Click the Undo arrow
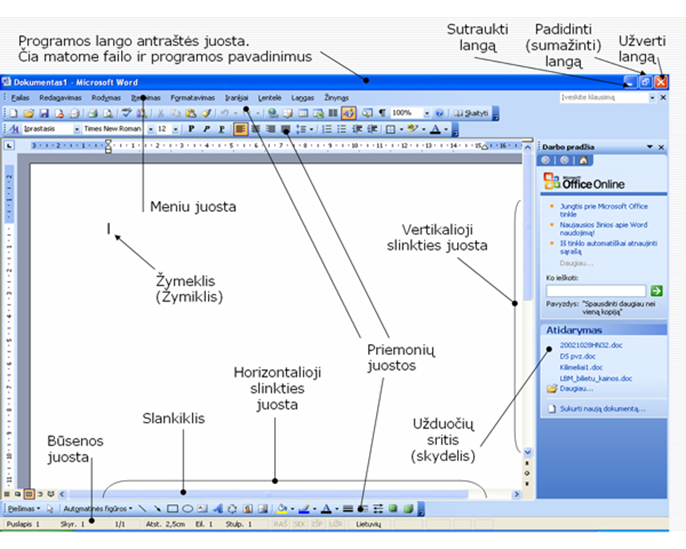Screen dimensions: 686x549 point(224,113)
